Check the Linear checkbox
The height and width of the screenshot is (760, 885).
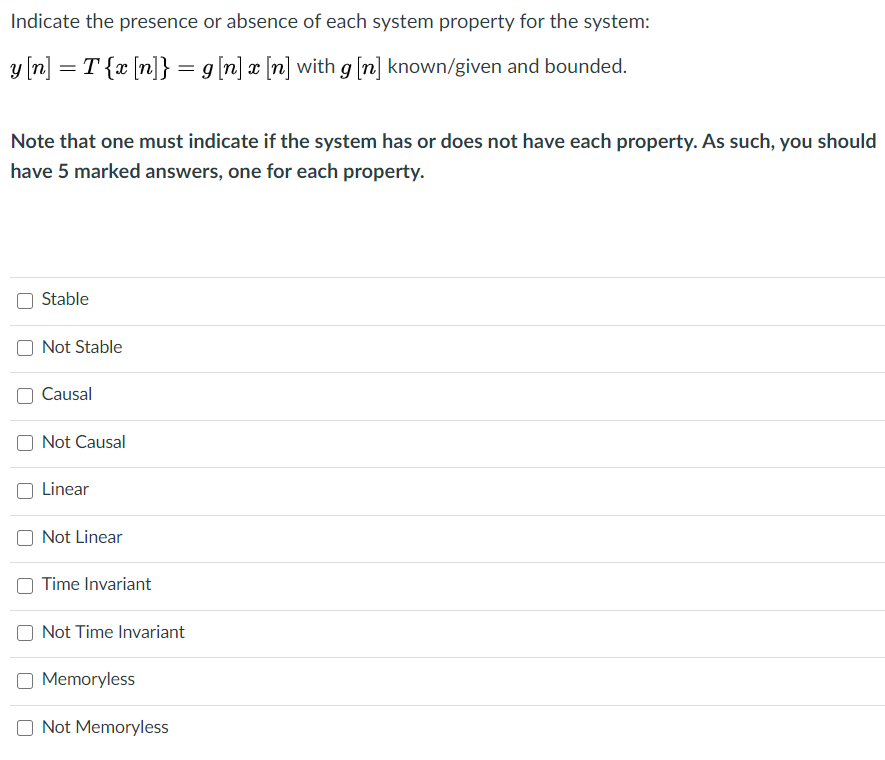click(24, 490)
